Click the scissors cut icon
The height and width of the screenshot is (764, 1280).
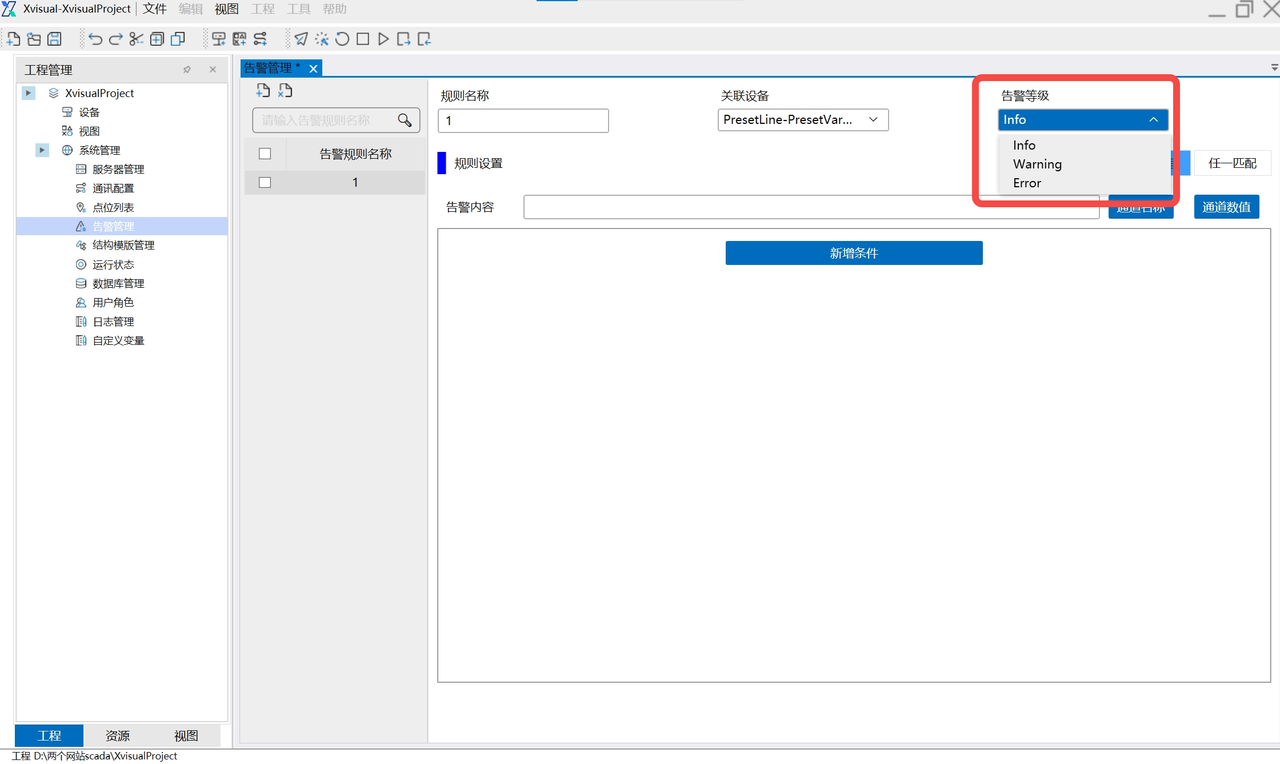136,39
